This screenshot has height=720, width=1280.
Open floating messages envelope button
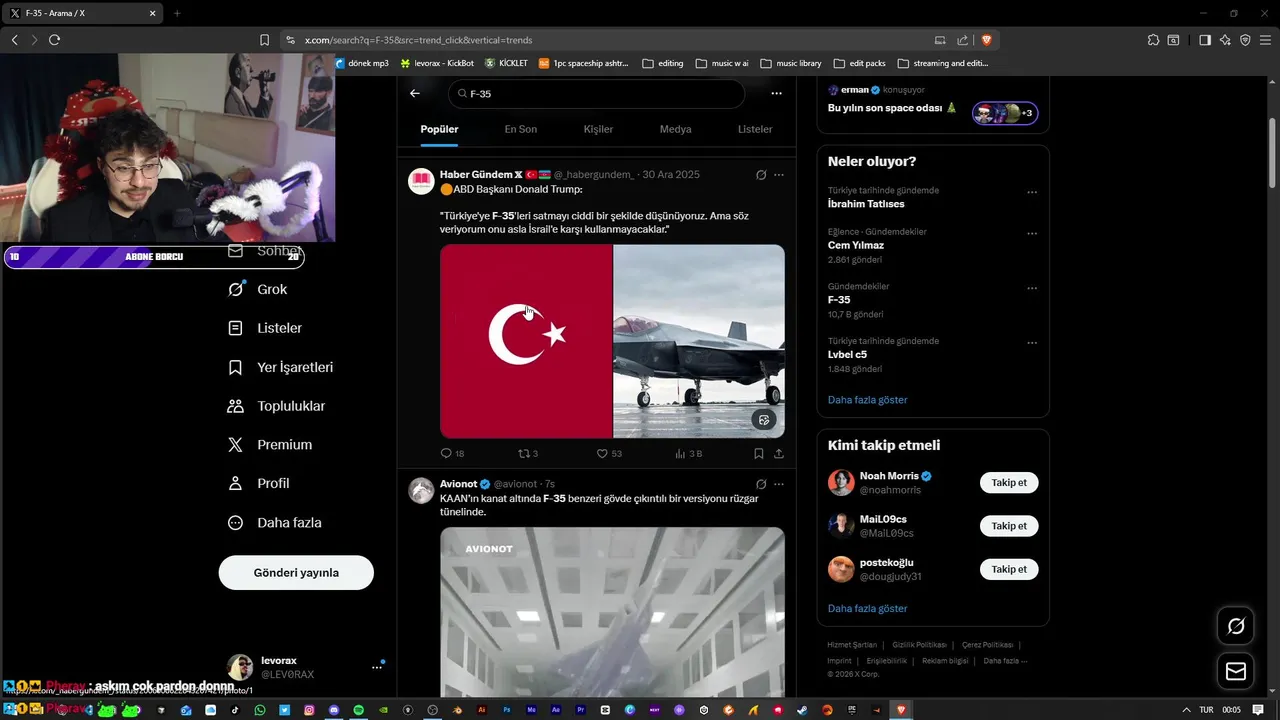pos(1236,672)
